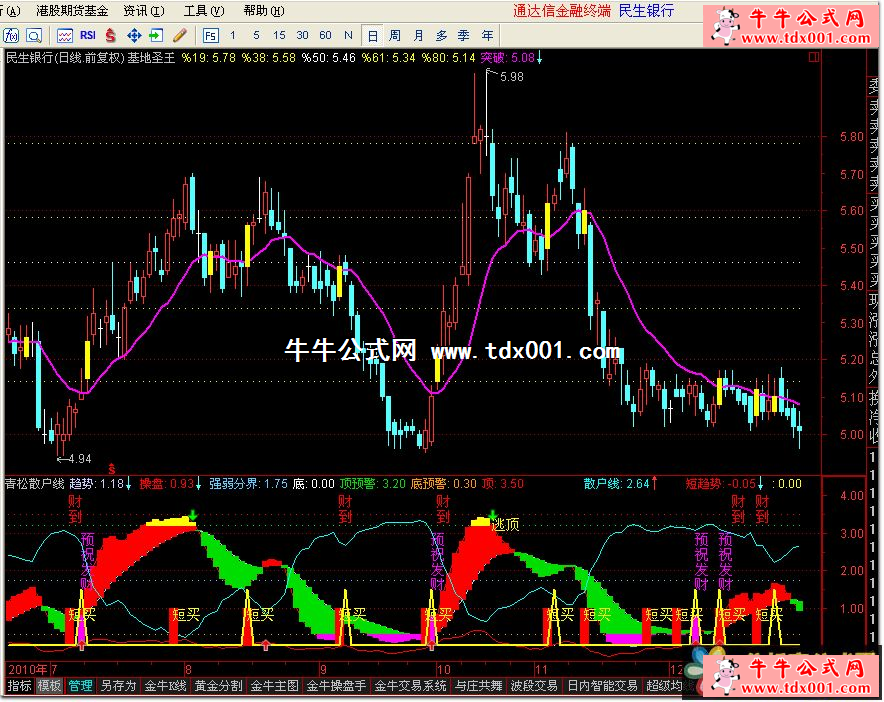Image resolution: width=884 pixels, height=702 pixels.
Task: Click the 民生银行(日线.前复权) chart title
Action: [65, 58]
